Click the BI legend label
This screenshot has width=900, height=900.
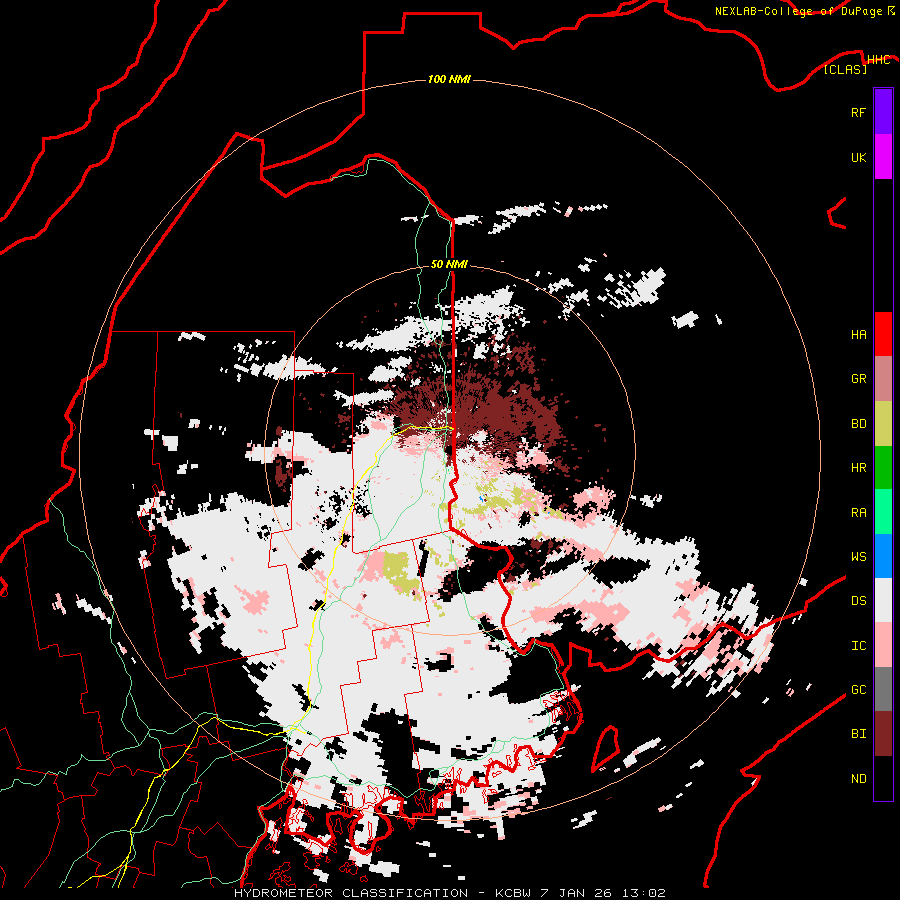858,734
